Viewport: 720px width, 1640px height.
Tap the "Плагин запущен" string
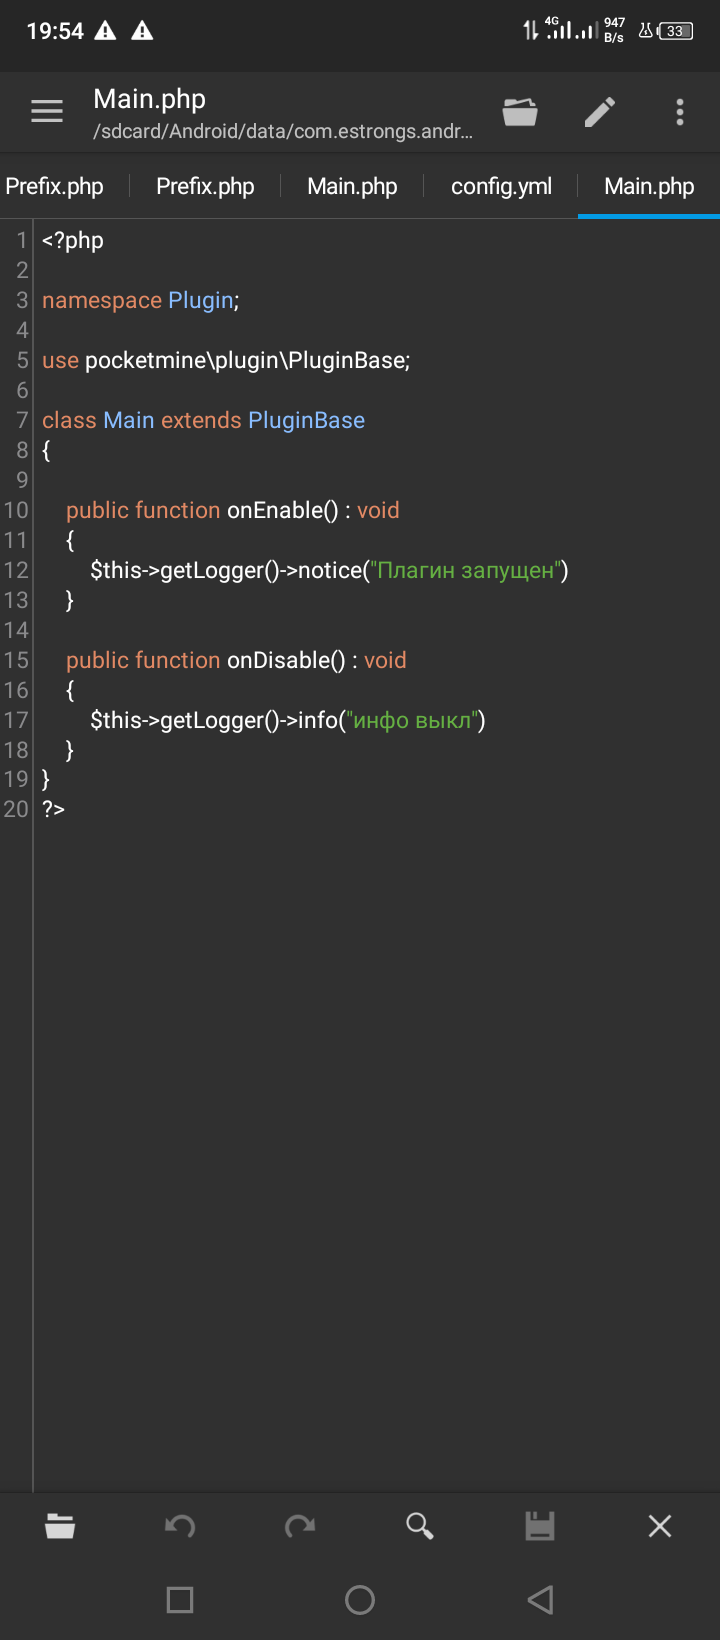[x=465, y=570]
